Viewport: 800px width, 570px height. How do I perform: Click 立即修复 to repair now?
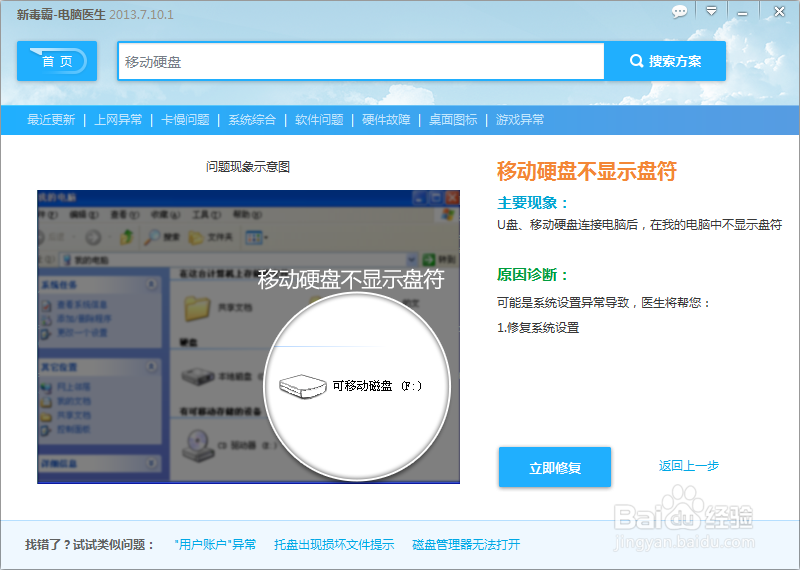click(555, 467)
